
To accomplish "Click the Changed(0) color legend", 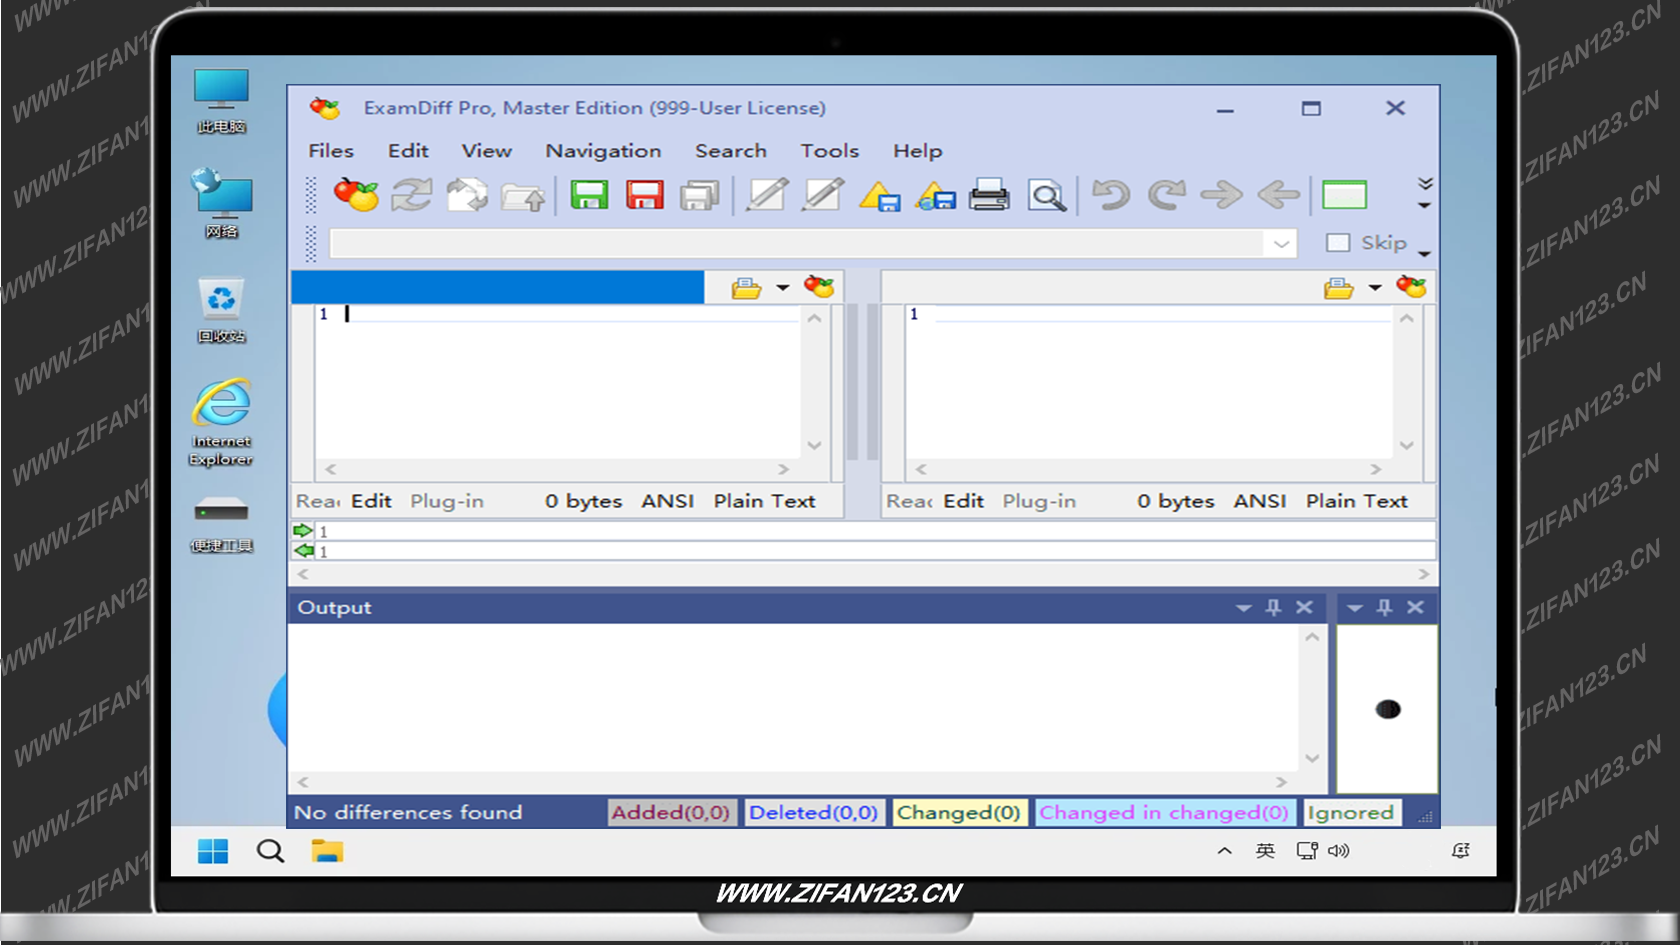I will pyautogui.click(x=958, y=812).
